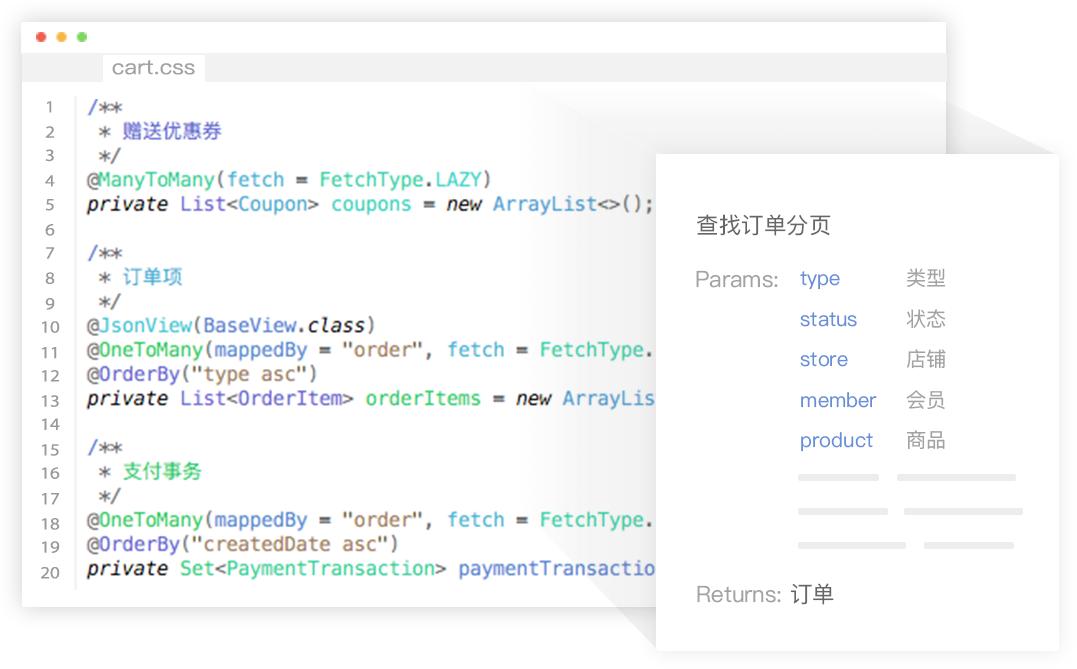
Task: Click the 类型 description next to type
Action: (925, 278)
